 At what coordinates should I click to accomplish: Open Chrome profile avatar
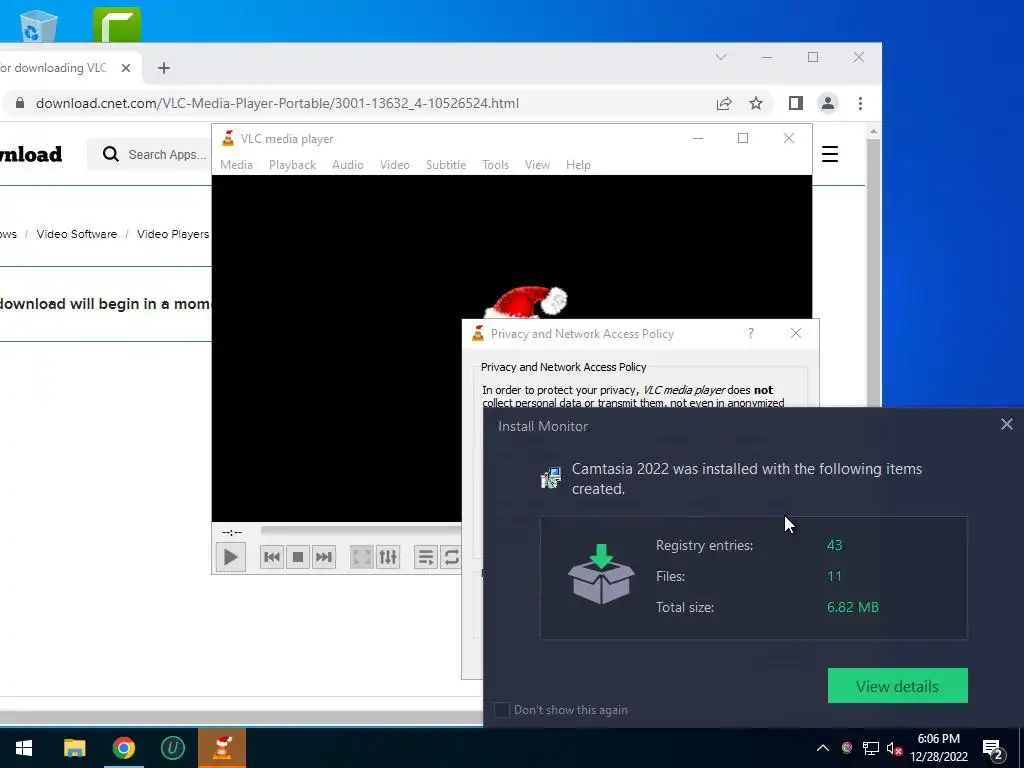click(827, 103)
